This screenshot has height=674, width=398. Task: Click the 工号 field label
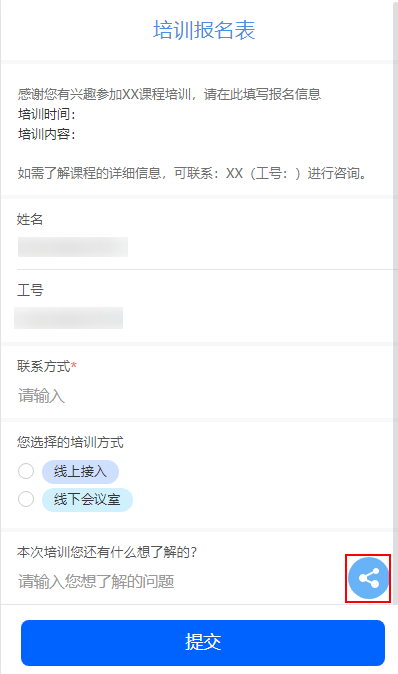coord(30,290)
